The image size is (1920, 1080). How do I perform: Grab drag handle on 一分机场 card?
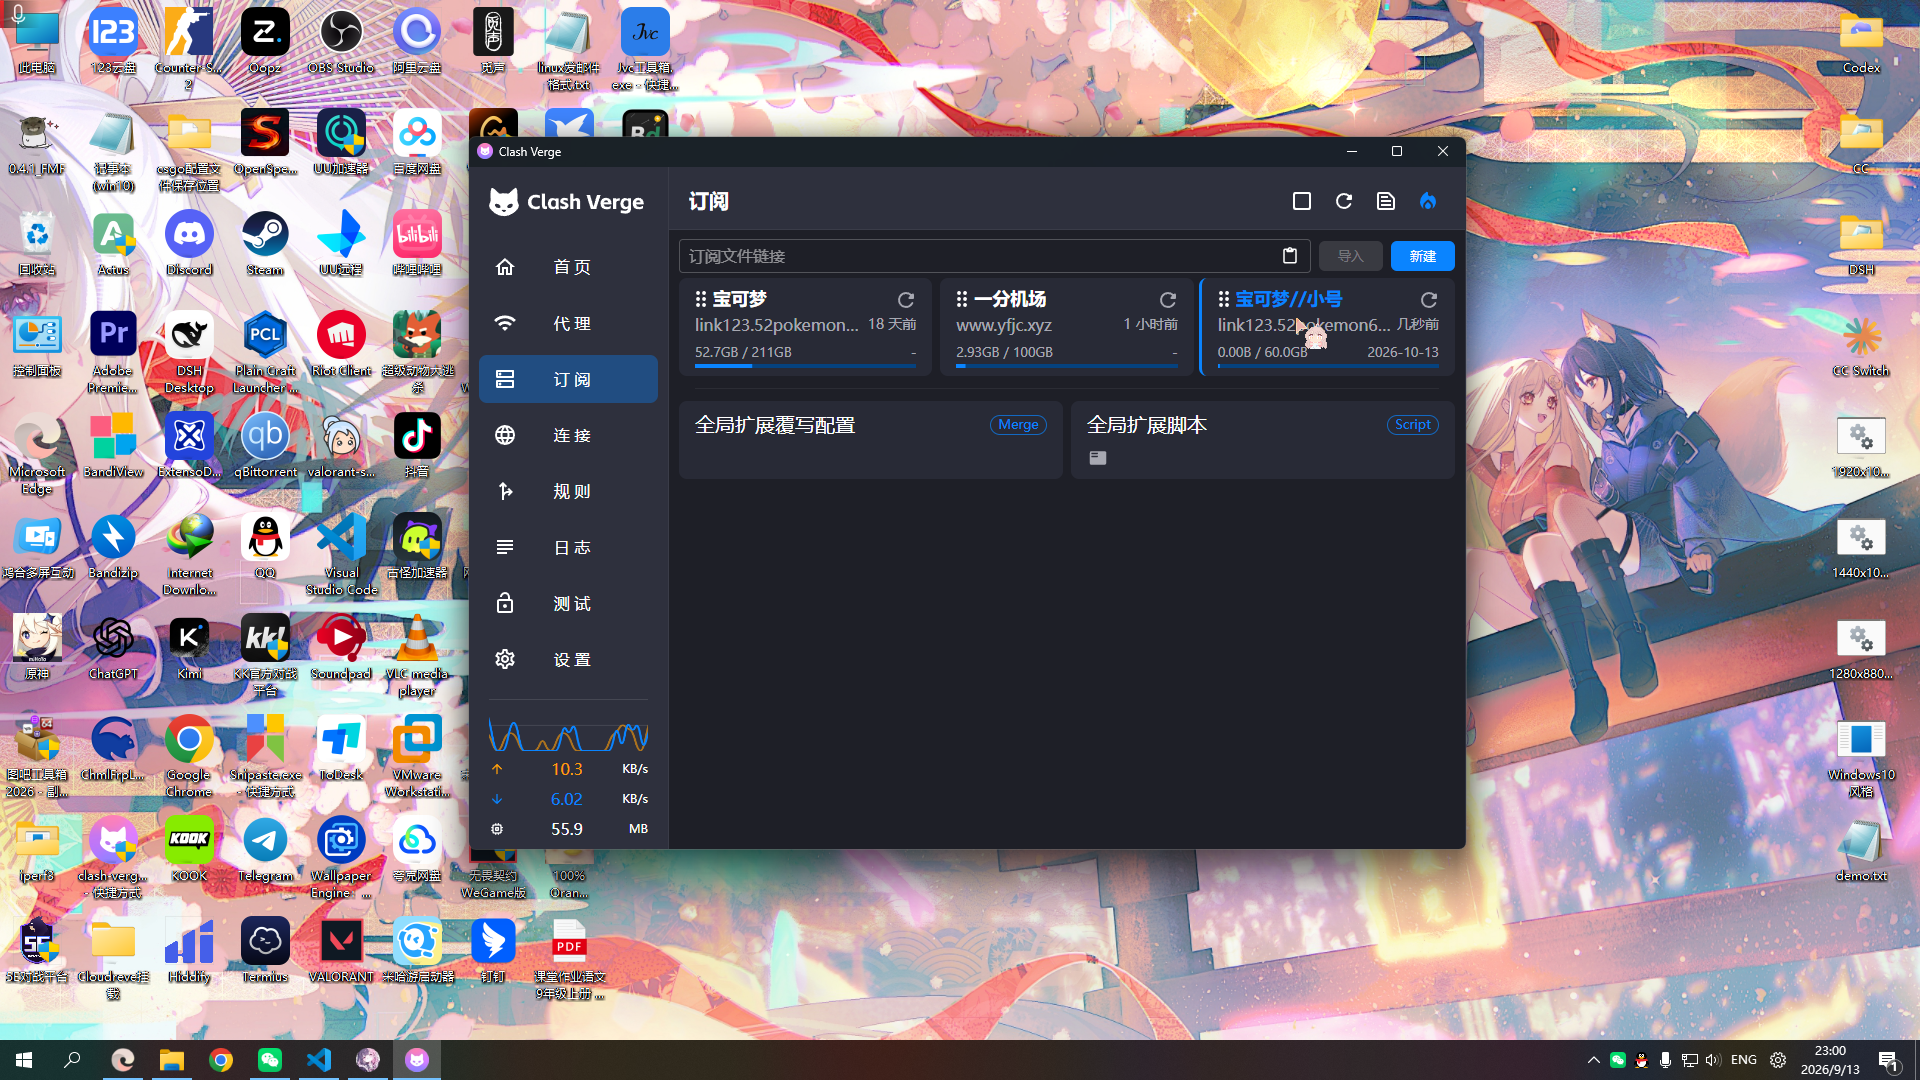click(962, 299)
